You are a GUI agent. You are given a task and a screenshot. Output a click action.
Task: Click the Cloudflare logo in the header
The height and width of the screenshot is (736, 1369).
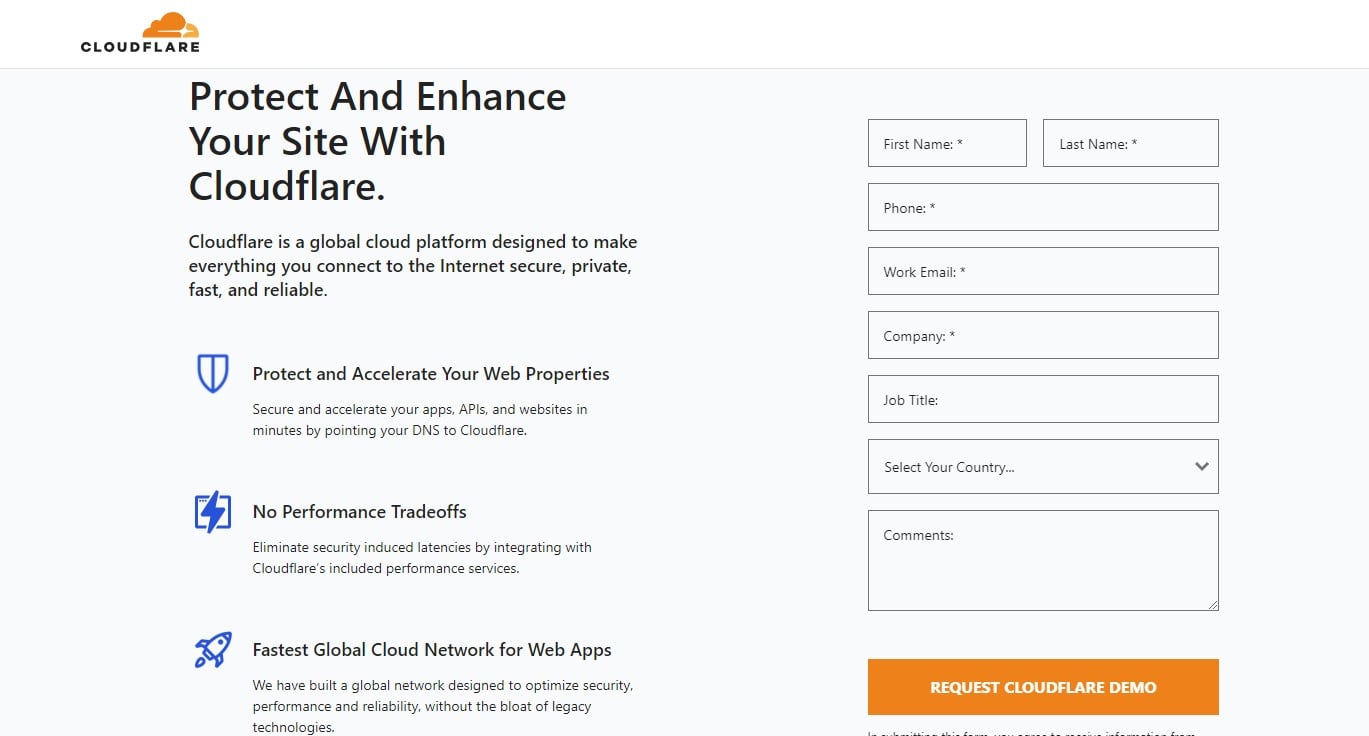140,32
